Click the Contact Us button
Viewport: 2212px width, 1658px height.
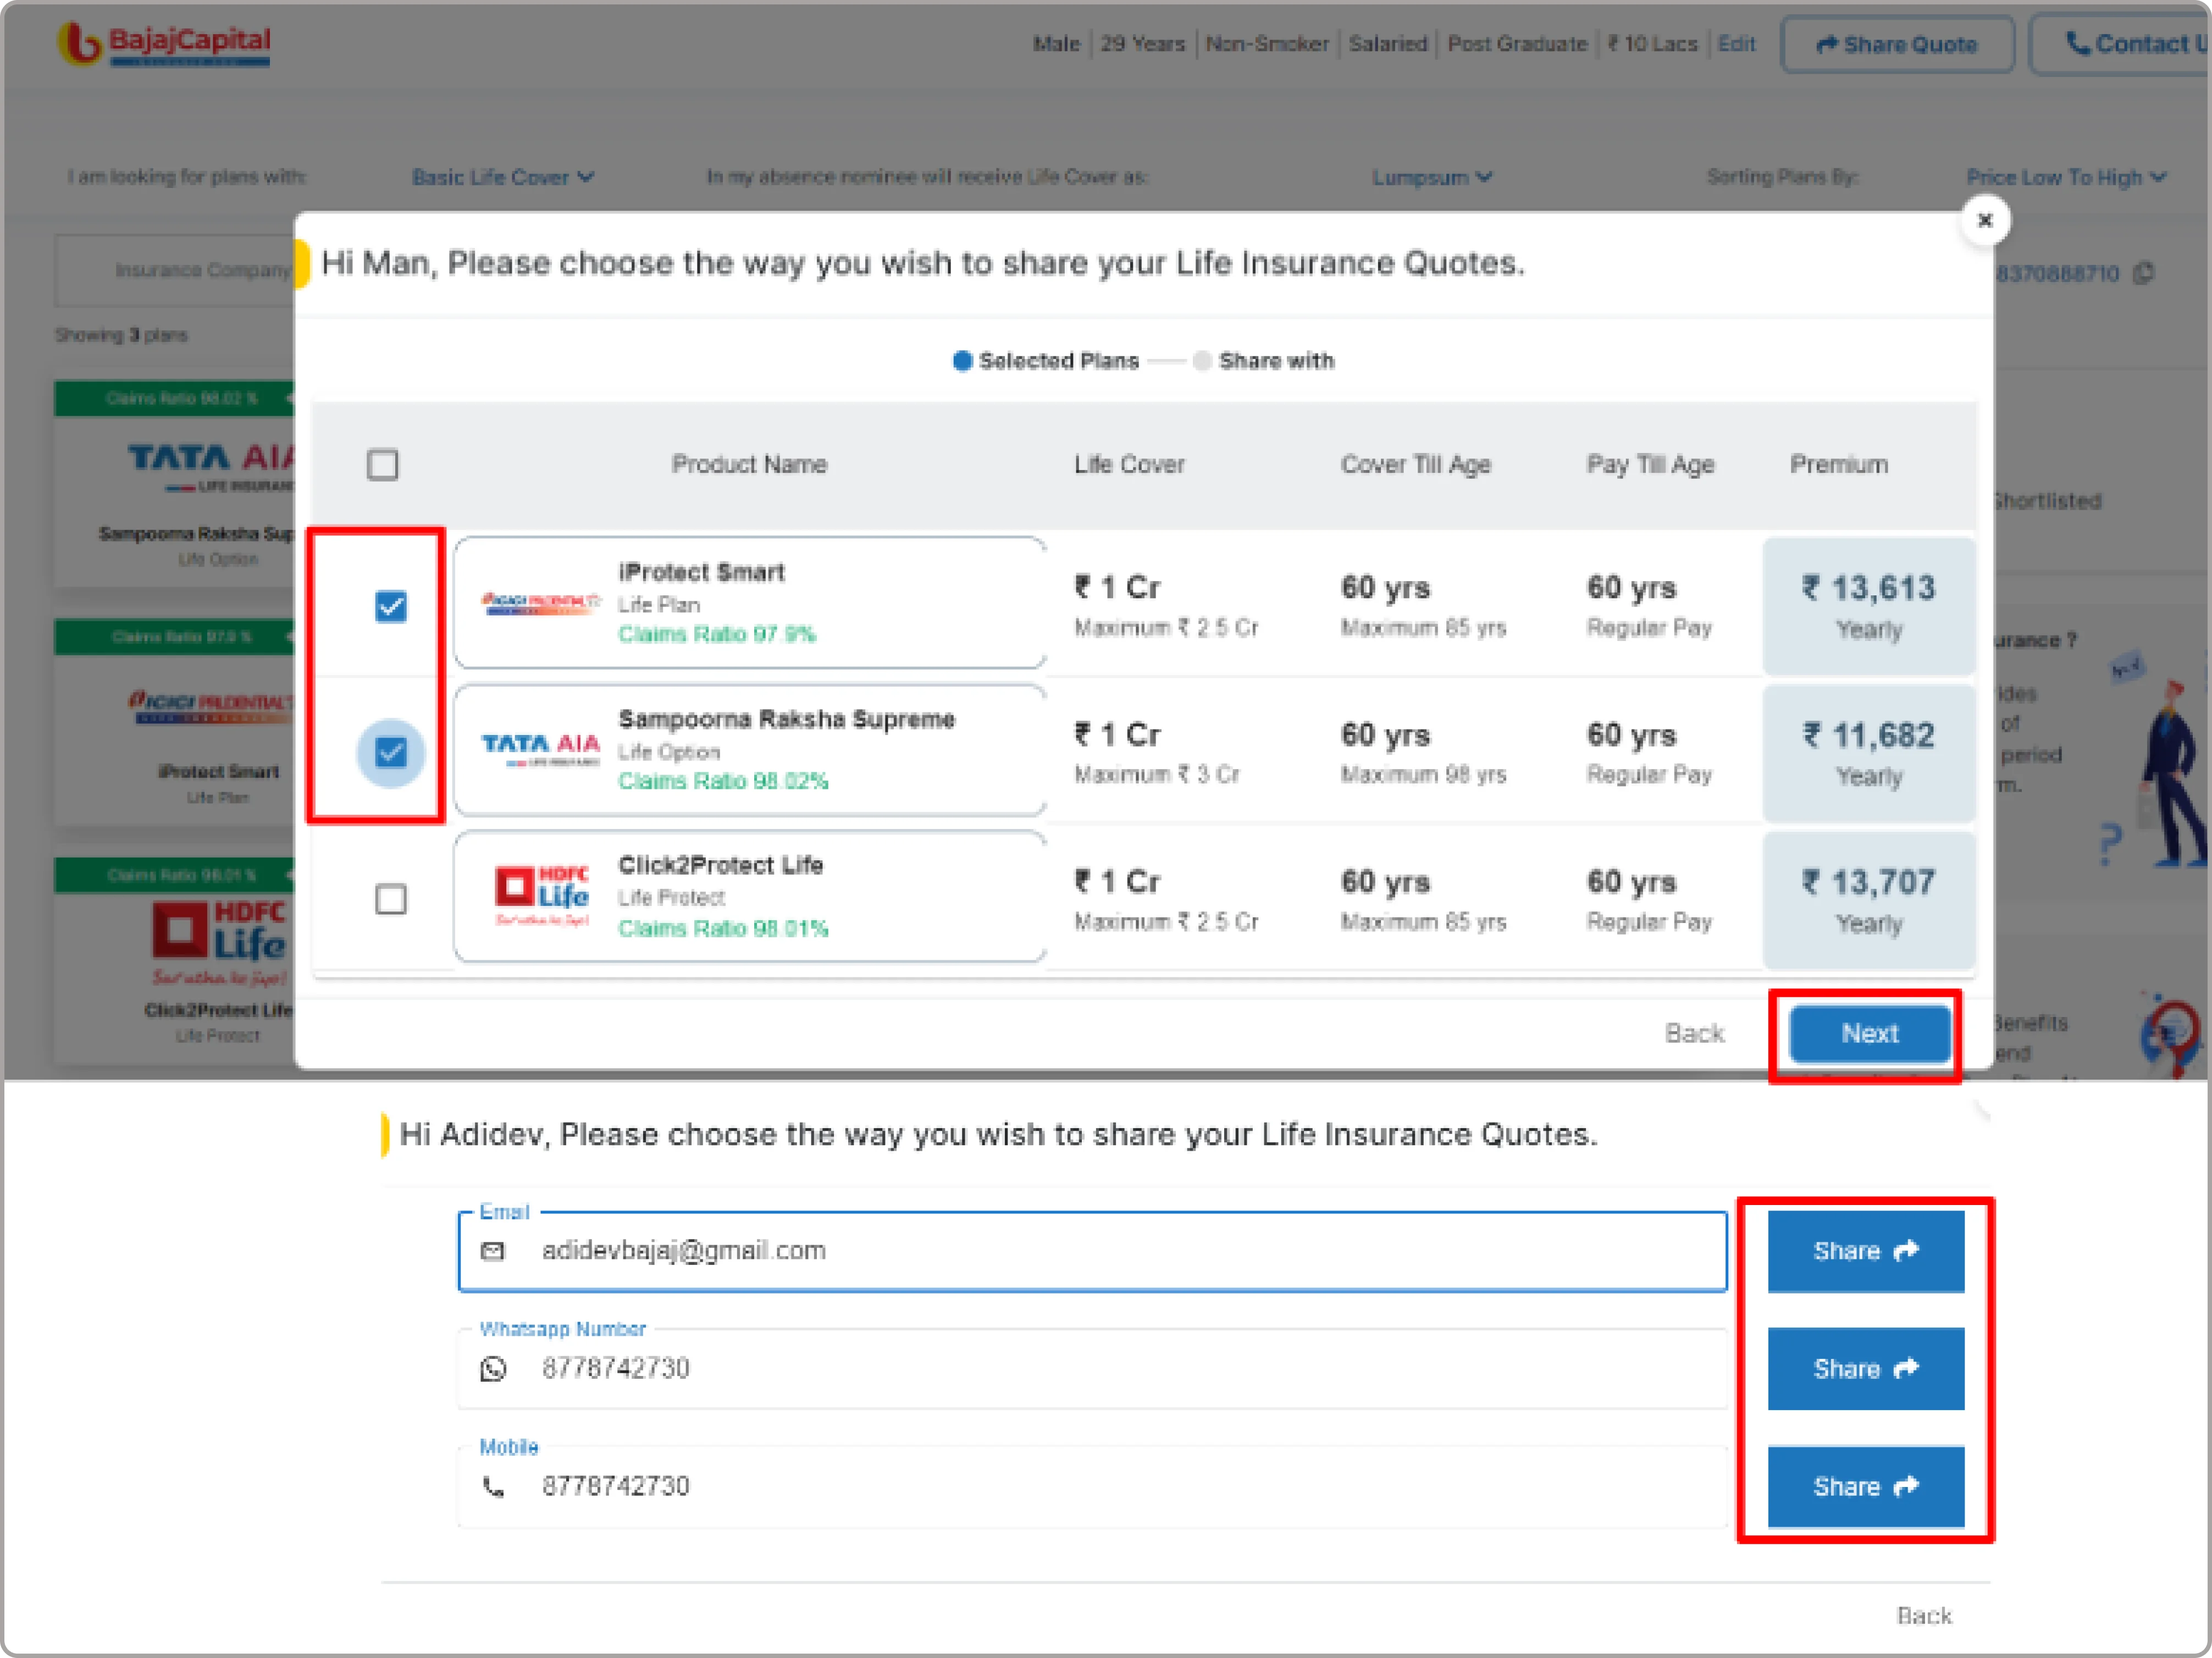[x=2121, y=44]
